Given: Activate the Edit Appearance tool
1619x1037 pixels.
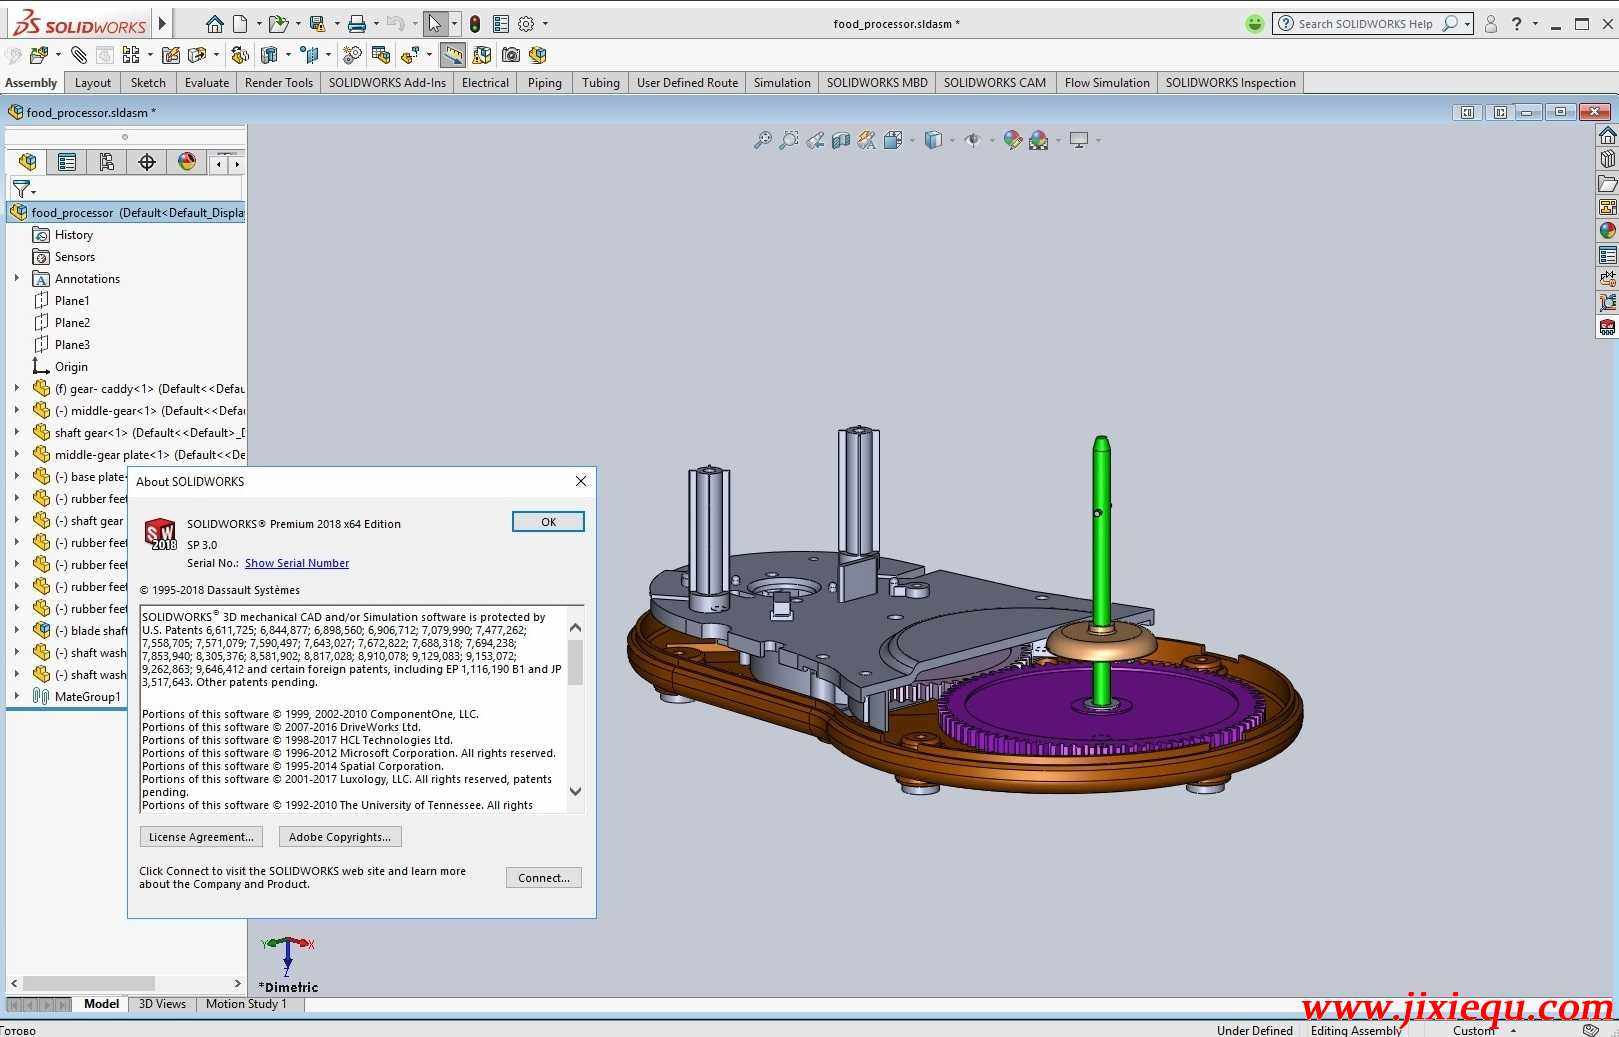Looking at the screenshot, I should pyautogui.click(x=1013, y=140).
